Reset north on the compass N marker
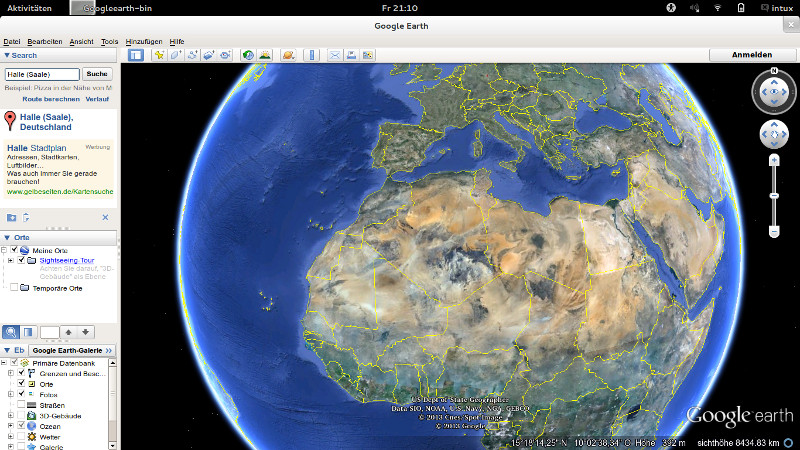The width and height of the screenshot is (800, 450). tap(774, 71)
